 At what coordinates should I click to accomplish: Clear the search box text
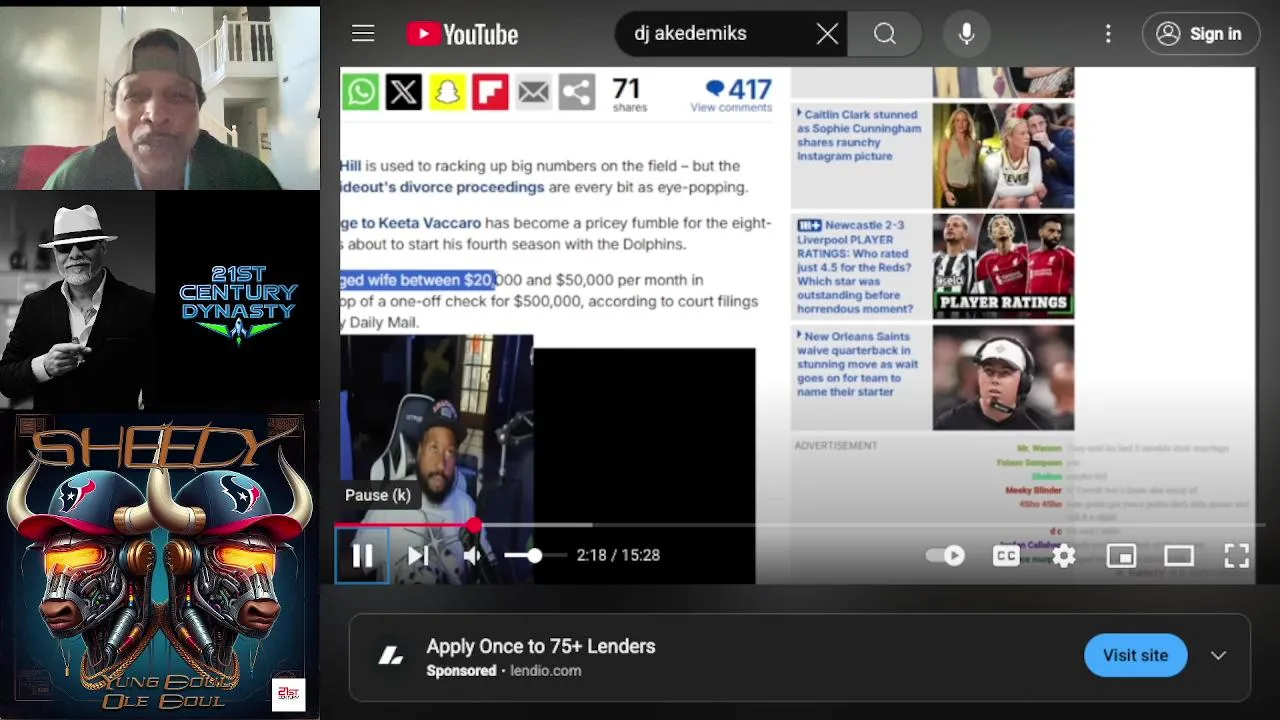pyautogui.click(x=827, y=34)
